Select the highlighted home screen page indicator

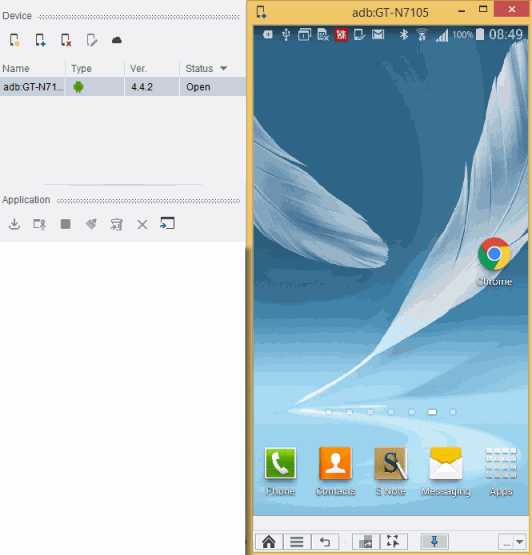(432, 412)
